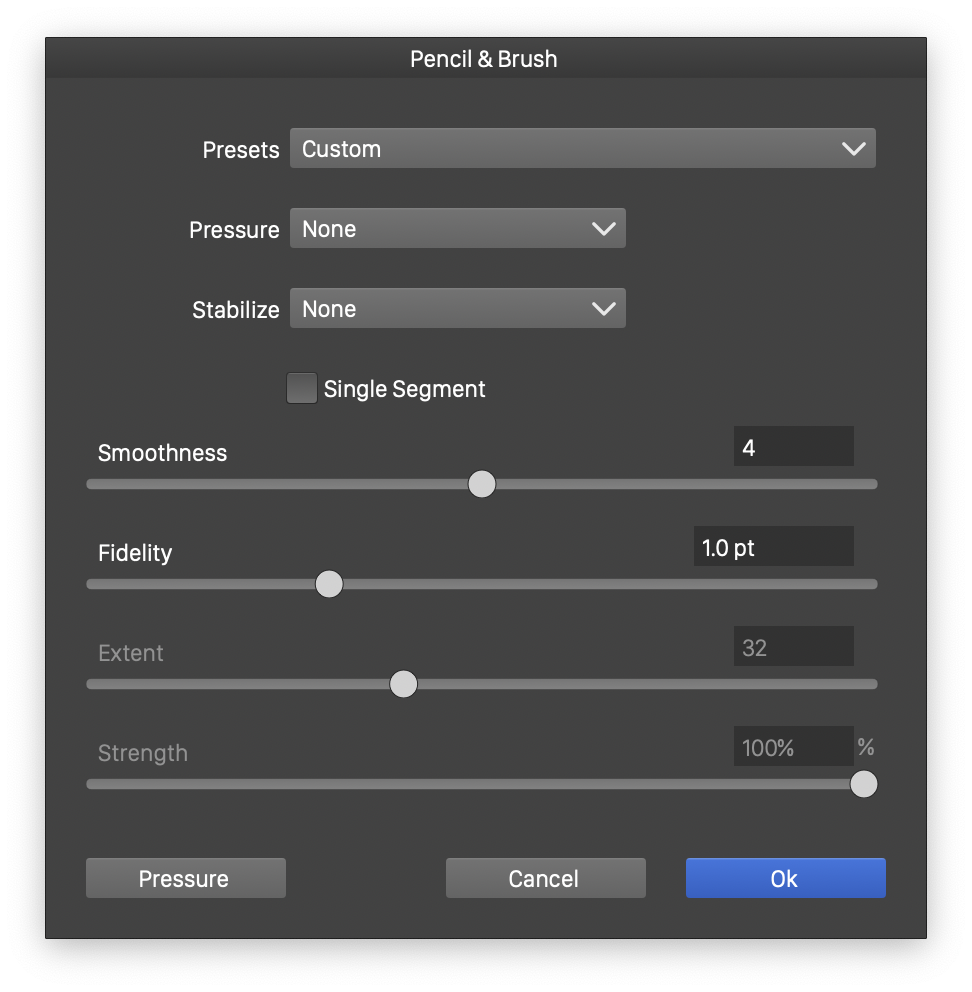Click the Smoothness slider handle
The height and width of the screenshot is (992, 972).
(x=482, y=484)
